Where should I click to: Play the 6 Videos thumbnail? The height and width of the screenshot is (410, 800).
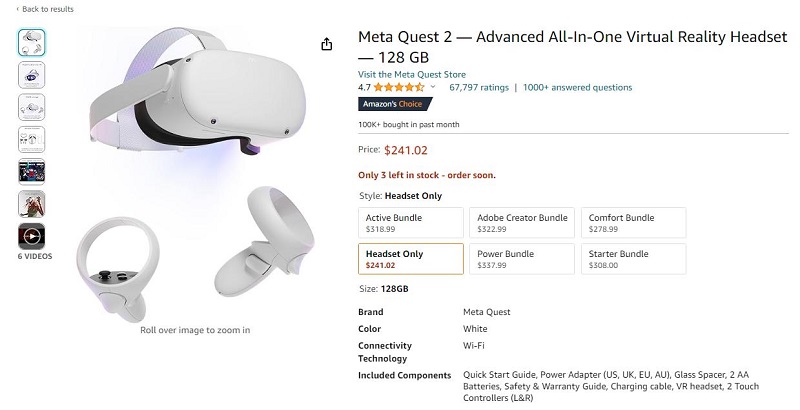click(32, 236)
